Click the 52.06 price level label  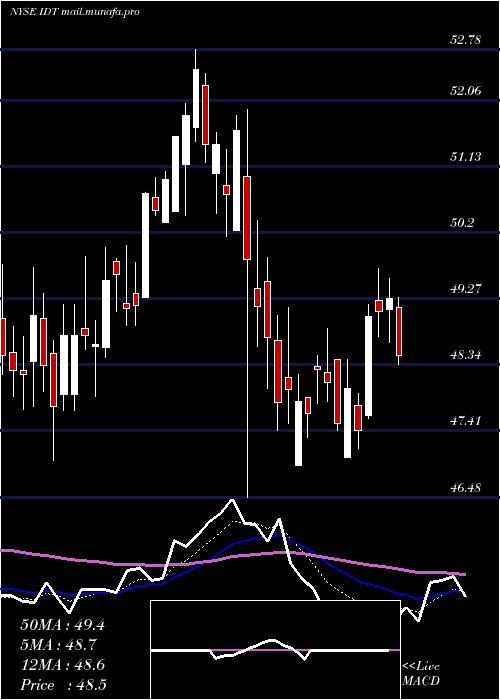465,91
